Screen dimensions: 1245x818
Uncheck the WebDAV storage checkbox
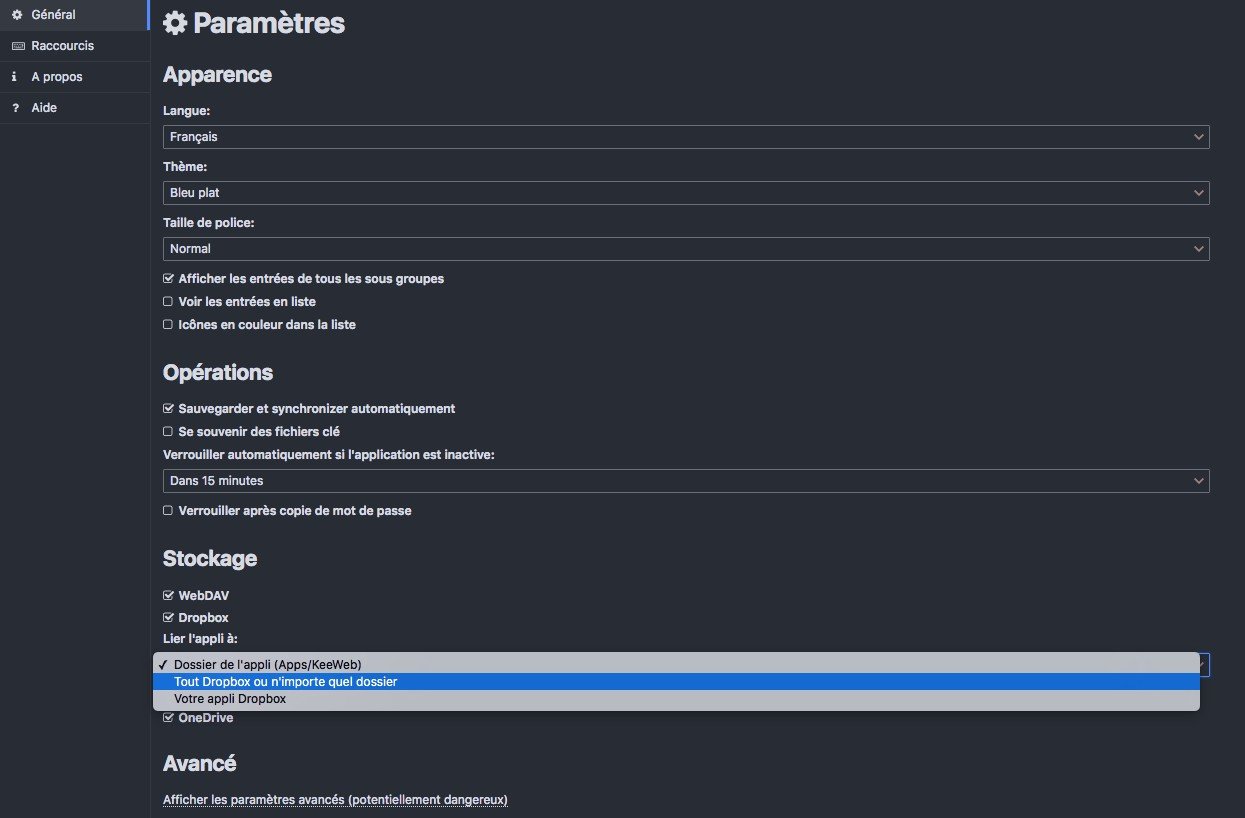coord(168,596)
